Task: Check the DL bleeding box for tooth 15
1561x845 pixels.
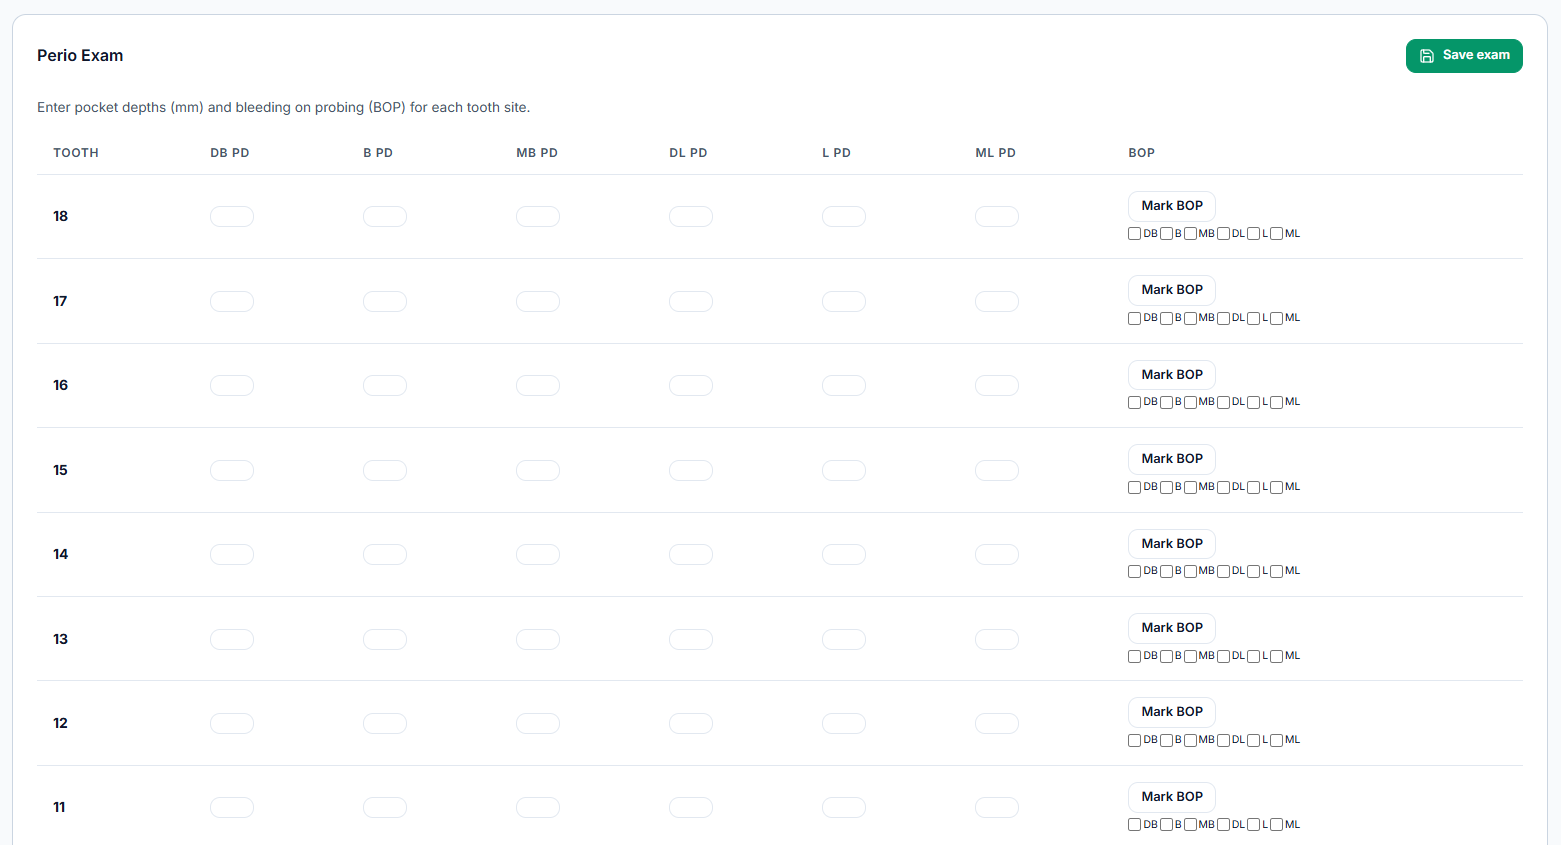Action: point(1223,487)
